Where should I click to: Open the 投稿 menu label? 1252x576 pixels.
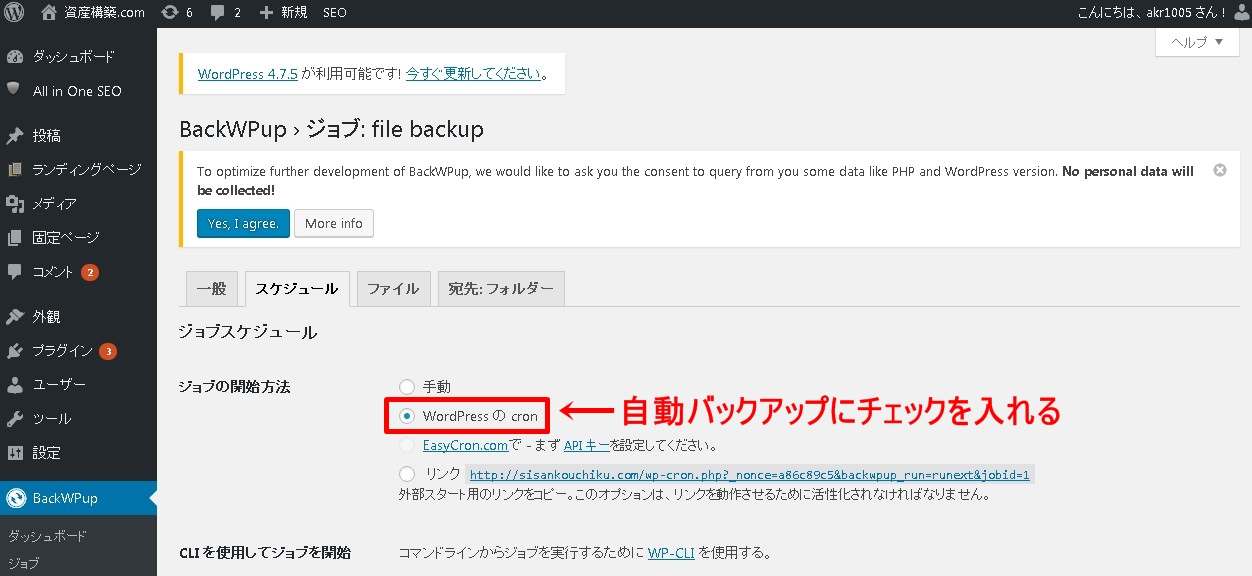click(46, 136)
